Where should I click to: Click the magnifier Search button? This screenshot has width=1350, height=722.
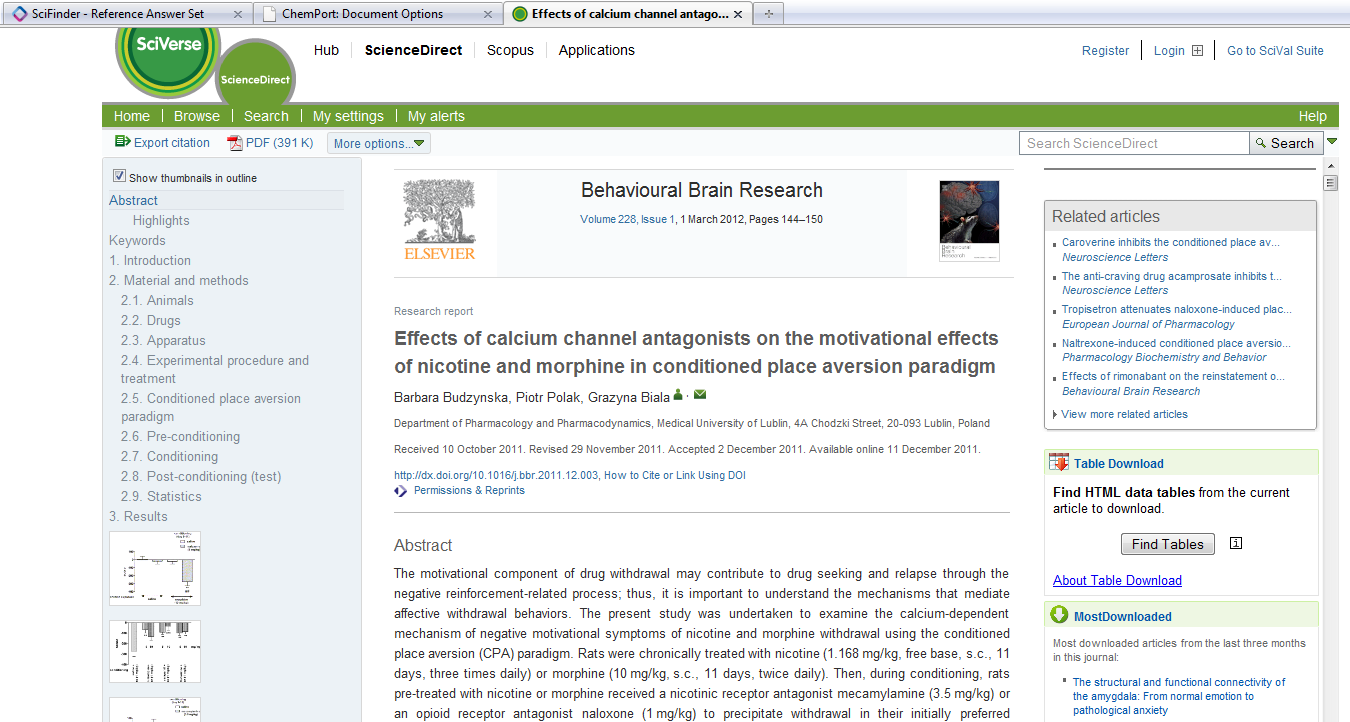[1286, 143]
